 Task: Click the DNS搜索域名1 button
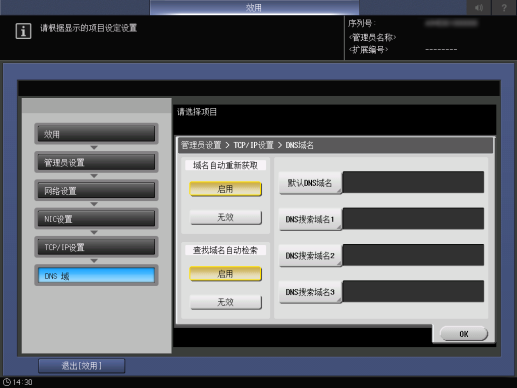[310, 219]
